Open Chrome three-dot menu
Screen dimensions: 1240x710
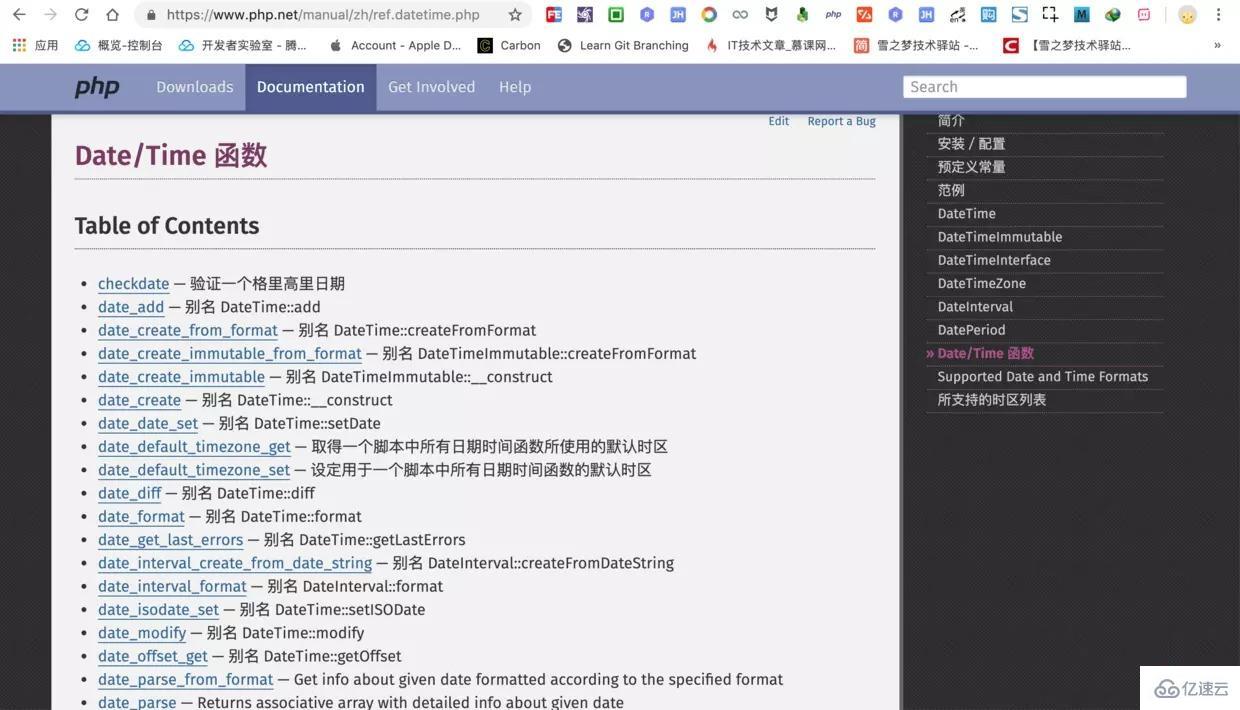tap(1218, 15)
